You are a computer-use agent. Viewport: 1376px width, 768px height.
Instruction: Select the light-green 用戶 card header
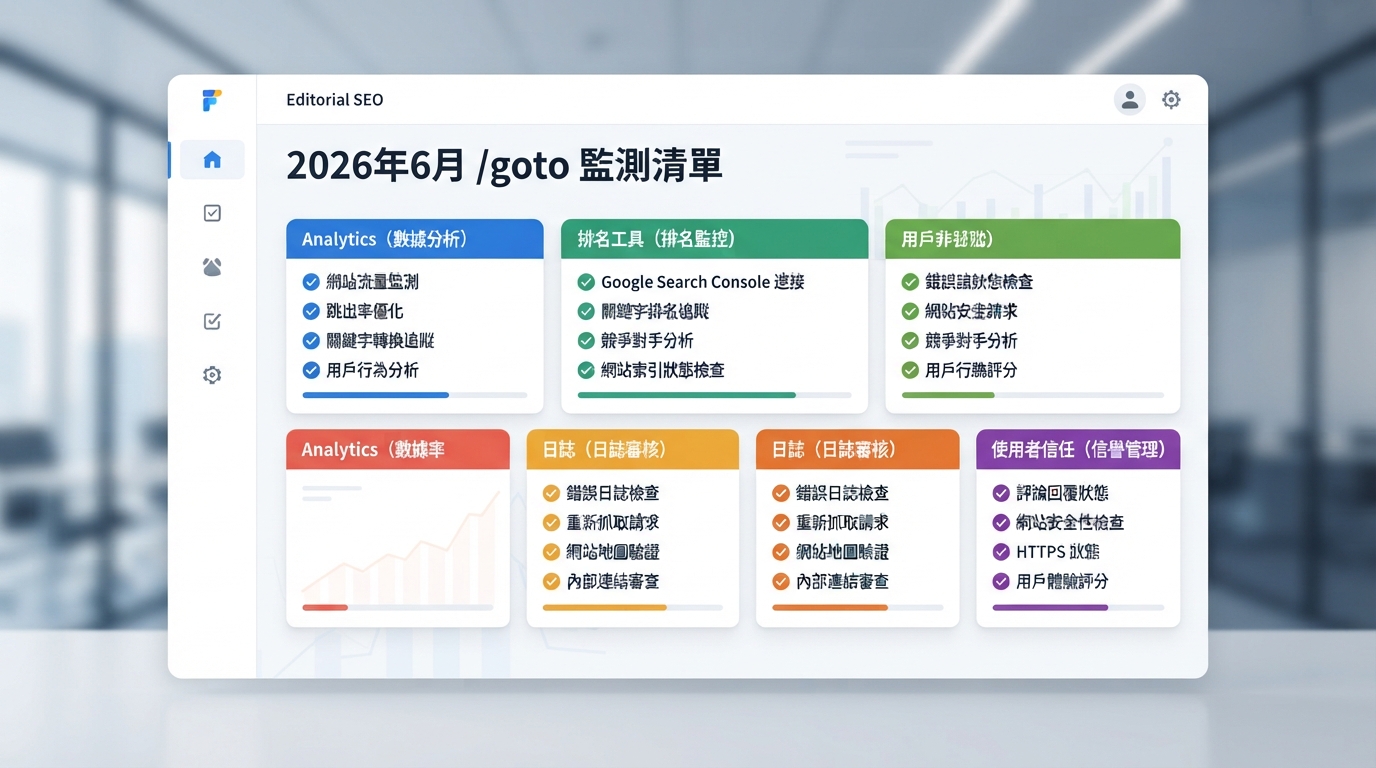(1032, 239)
